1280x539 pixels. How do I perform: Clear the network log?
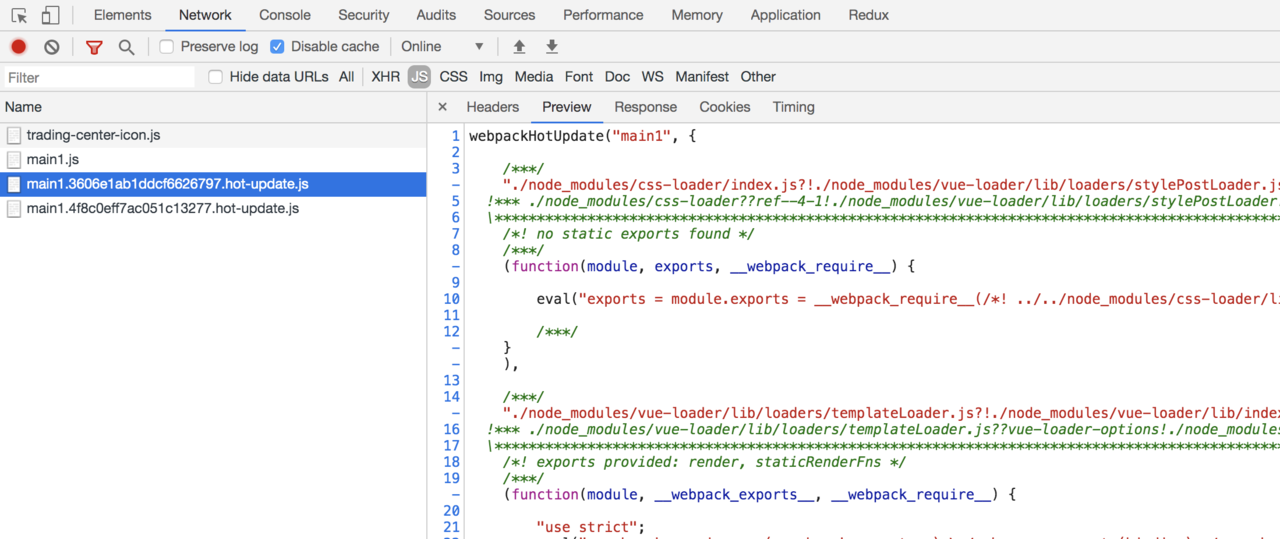(52, 47)
